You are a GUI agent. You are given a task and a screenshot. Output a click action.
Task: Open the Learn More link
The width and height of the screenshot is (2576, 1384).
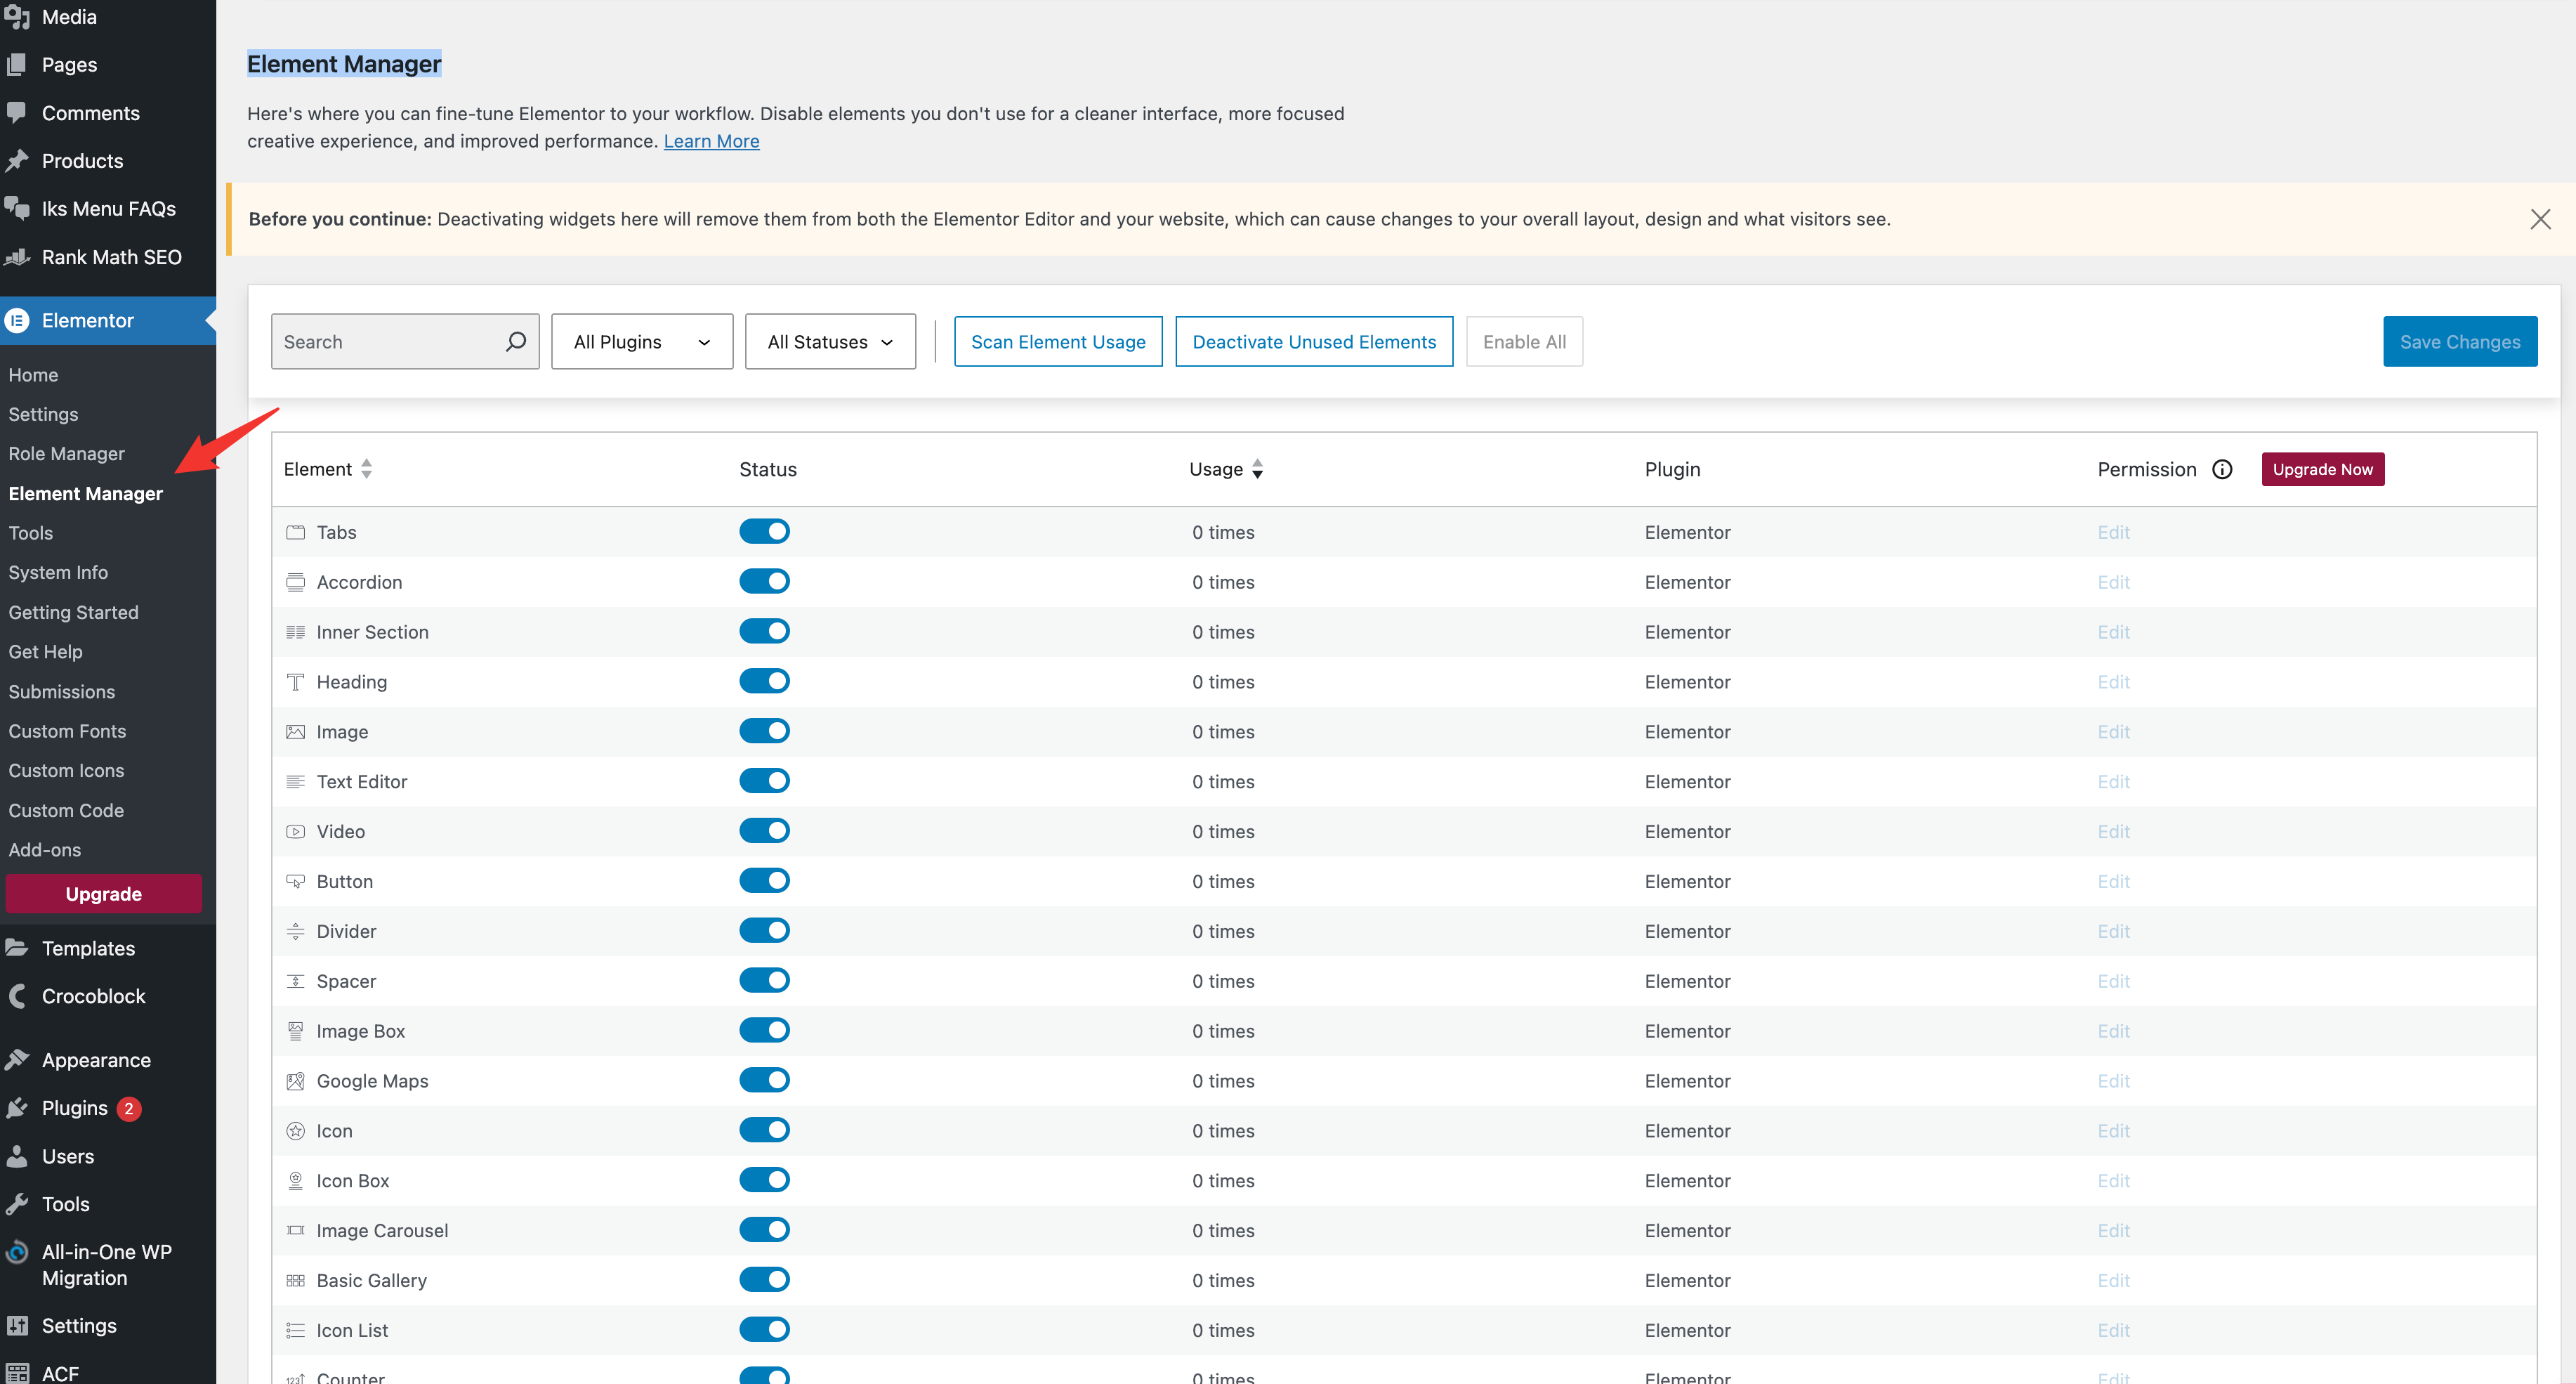point(711,141)
